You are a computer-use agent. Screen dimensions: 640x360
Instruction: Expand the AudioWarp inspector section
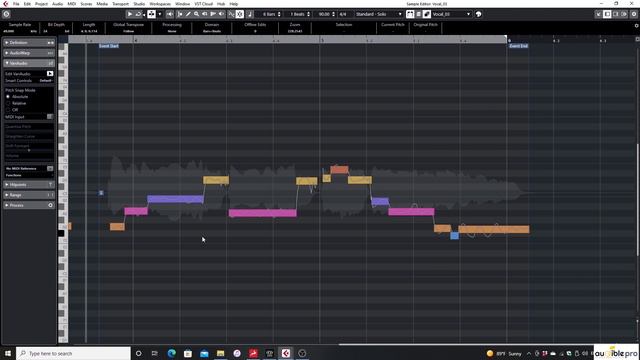[x=29, y=53]
